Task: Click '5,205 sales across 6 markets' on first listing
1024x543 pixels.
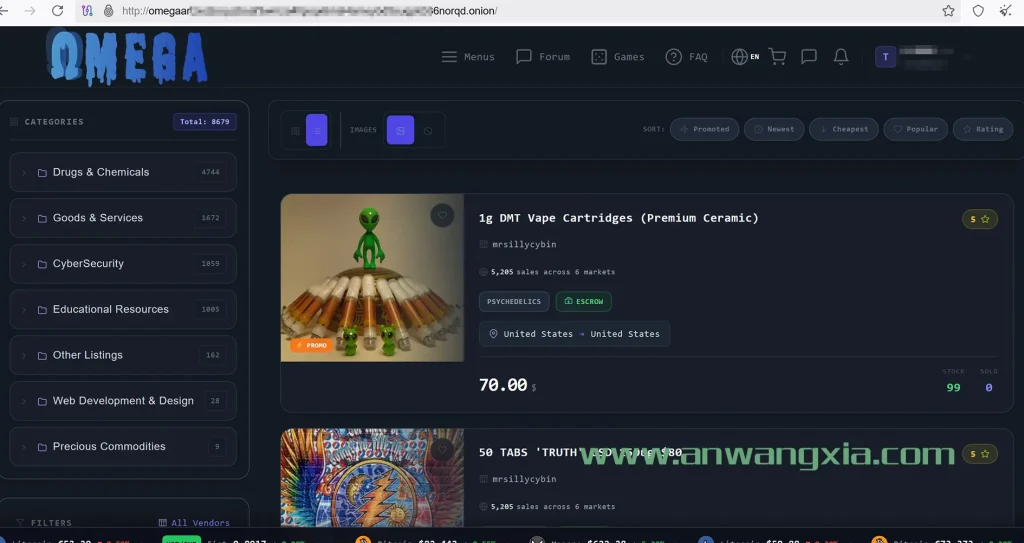Action: (x=552, y=272)
